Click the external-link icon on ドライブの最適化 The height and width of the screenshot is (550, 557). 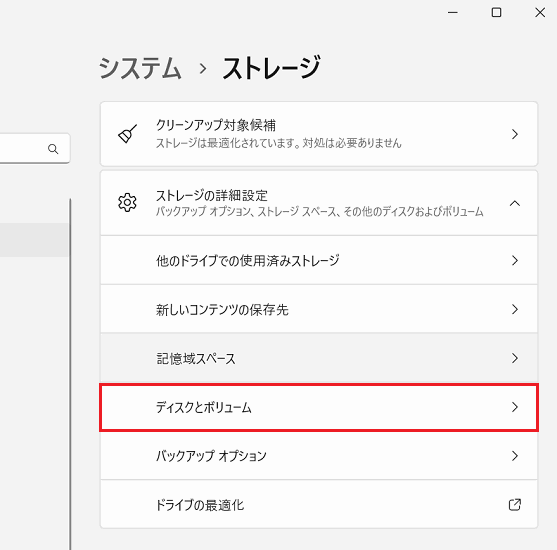click(x=515, y=505)
